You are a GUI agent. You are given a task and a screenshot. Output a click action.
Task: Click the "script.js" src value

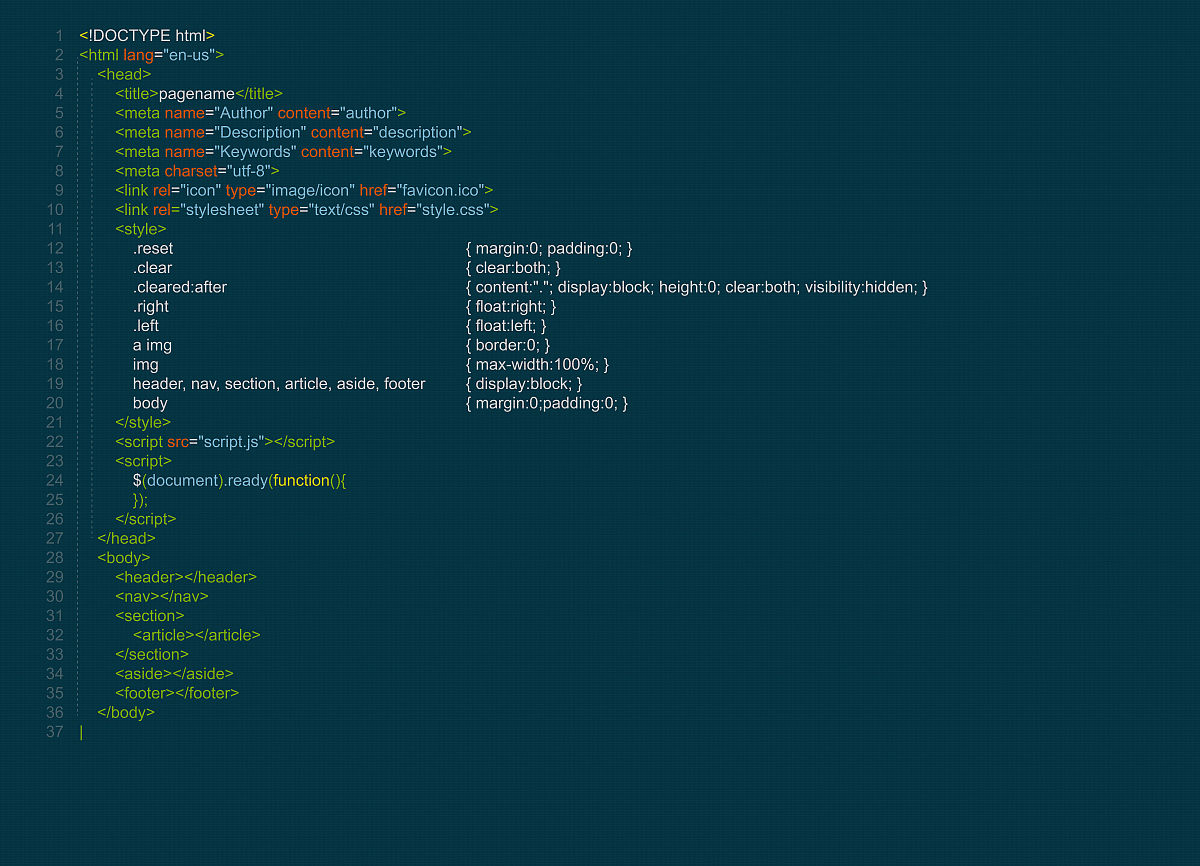(229, 442)
